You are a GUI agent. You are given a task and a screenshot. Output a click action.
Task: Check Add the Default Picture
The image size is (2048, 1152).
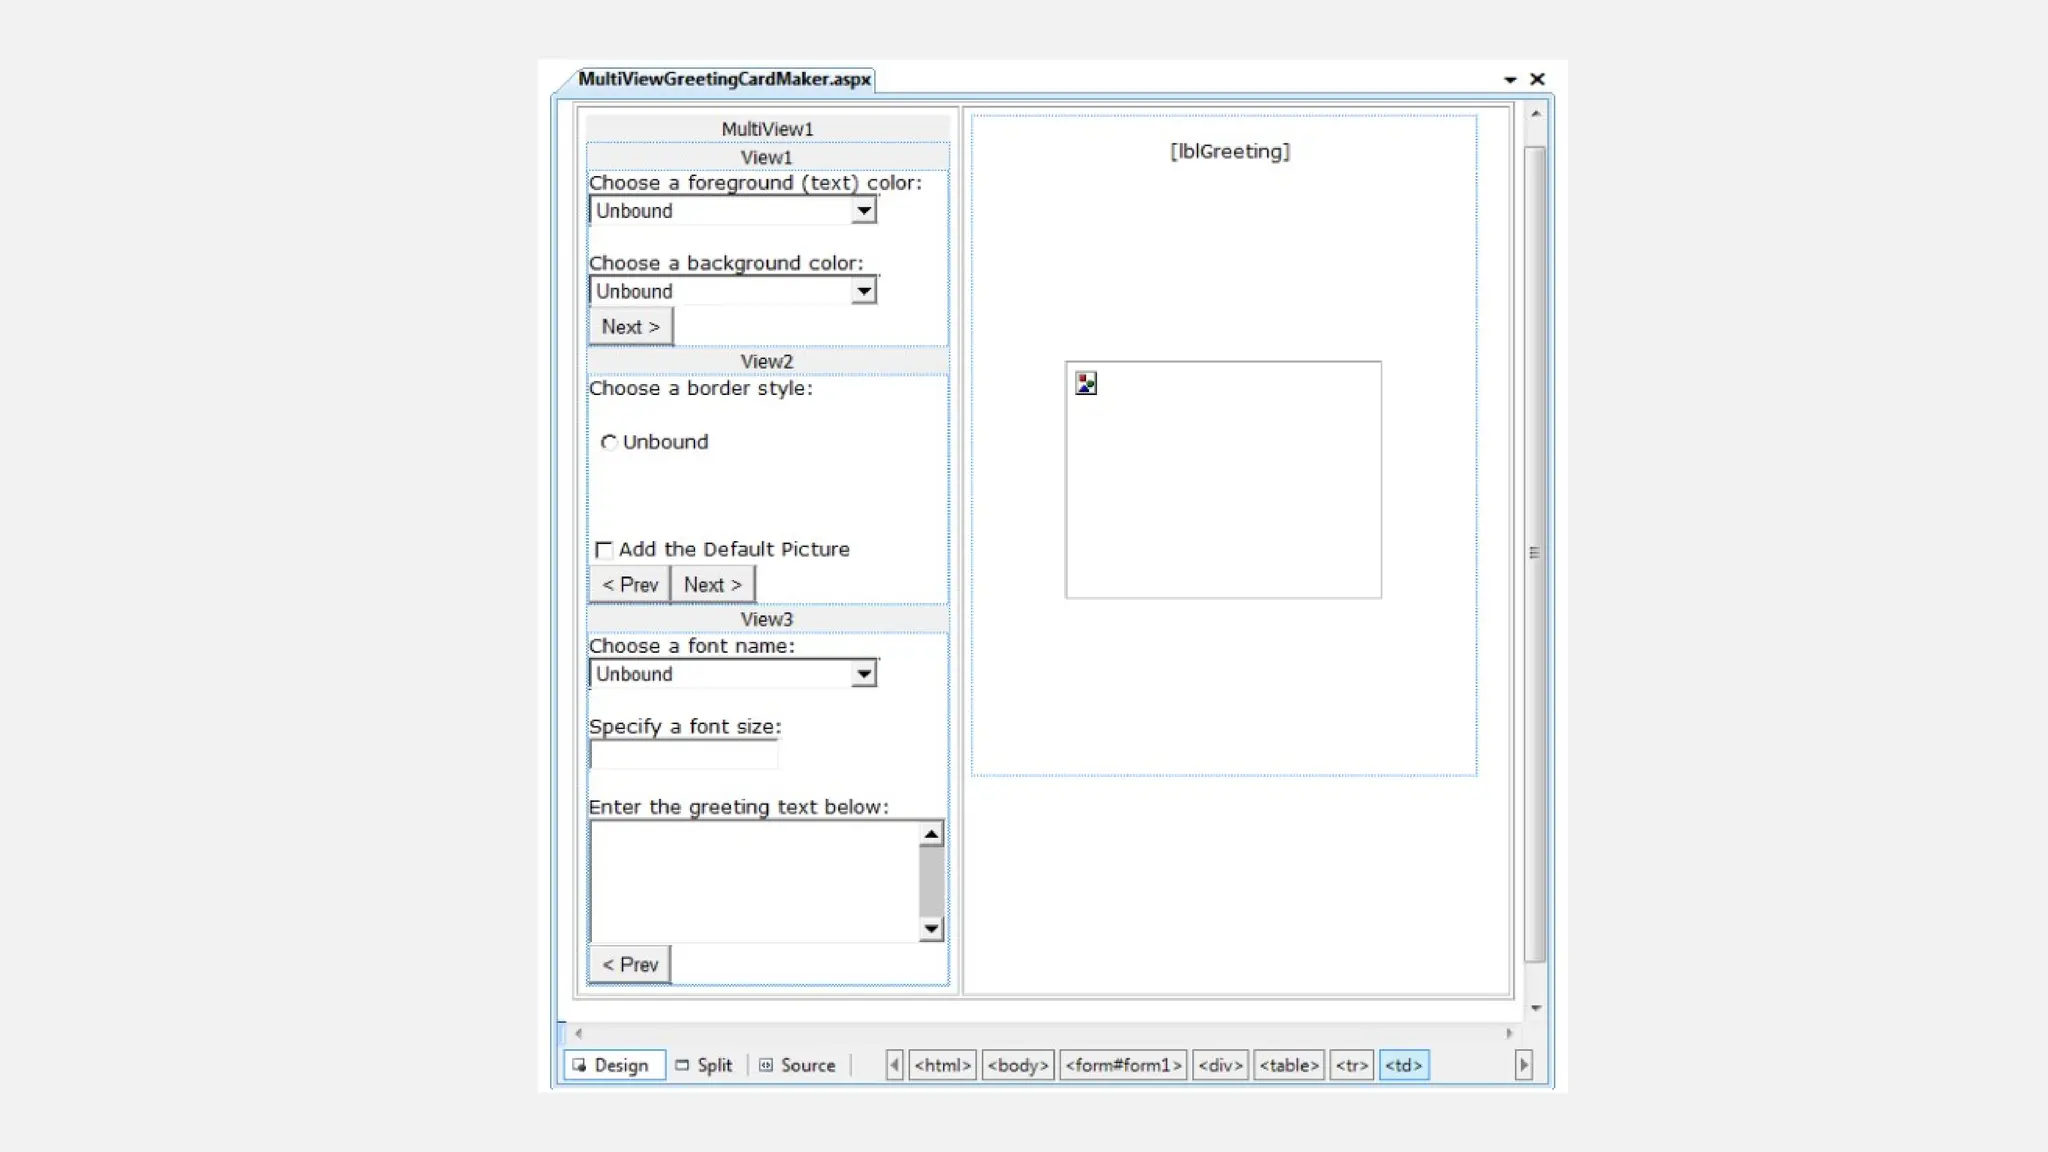click(x=604, y=550)
